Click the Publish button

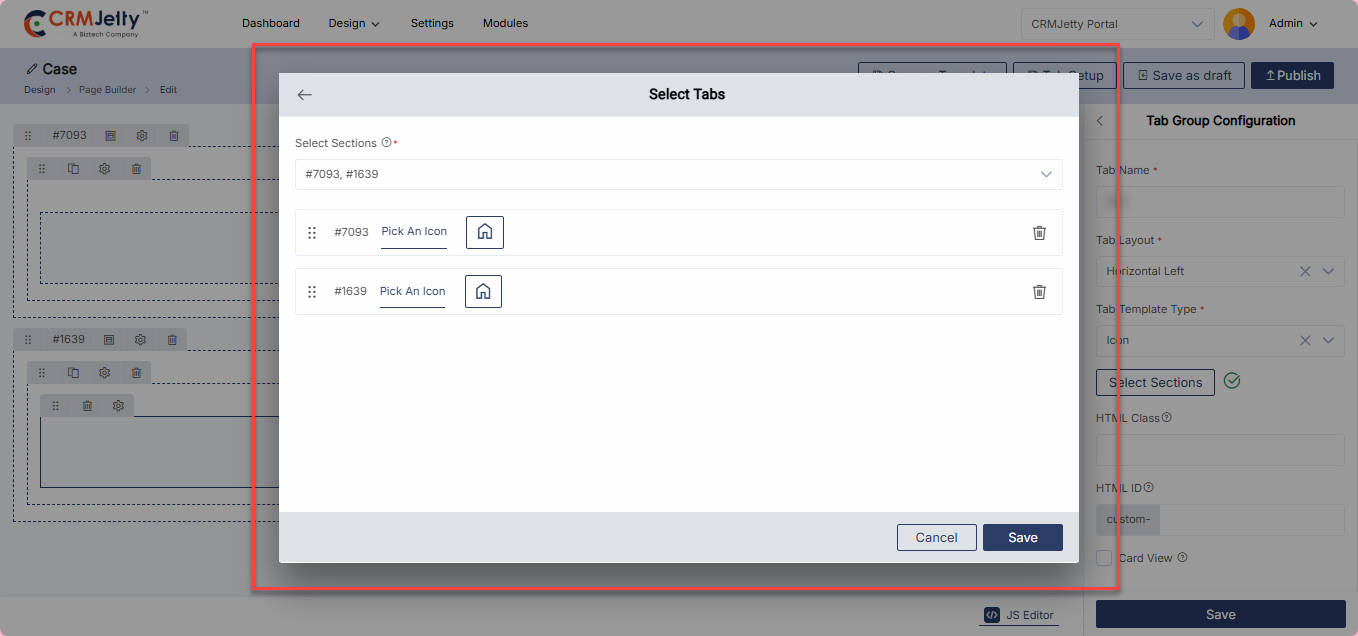(x=1292, y=75)
